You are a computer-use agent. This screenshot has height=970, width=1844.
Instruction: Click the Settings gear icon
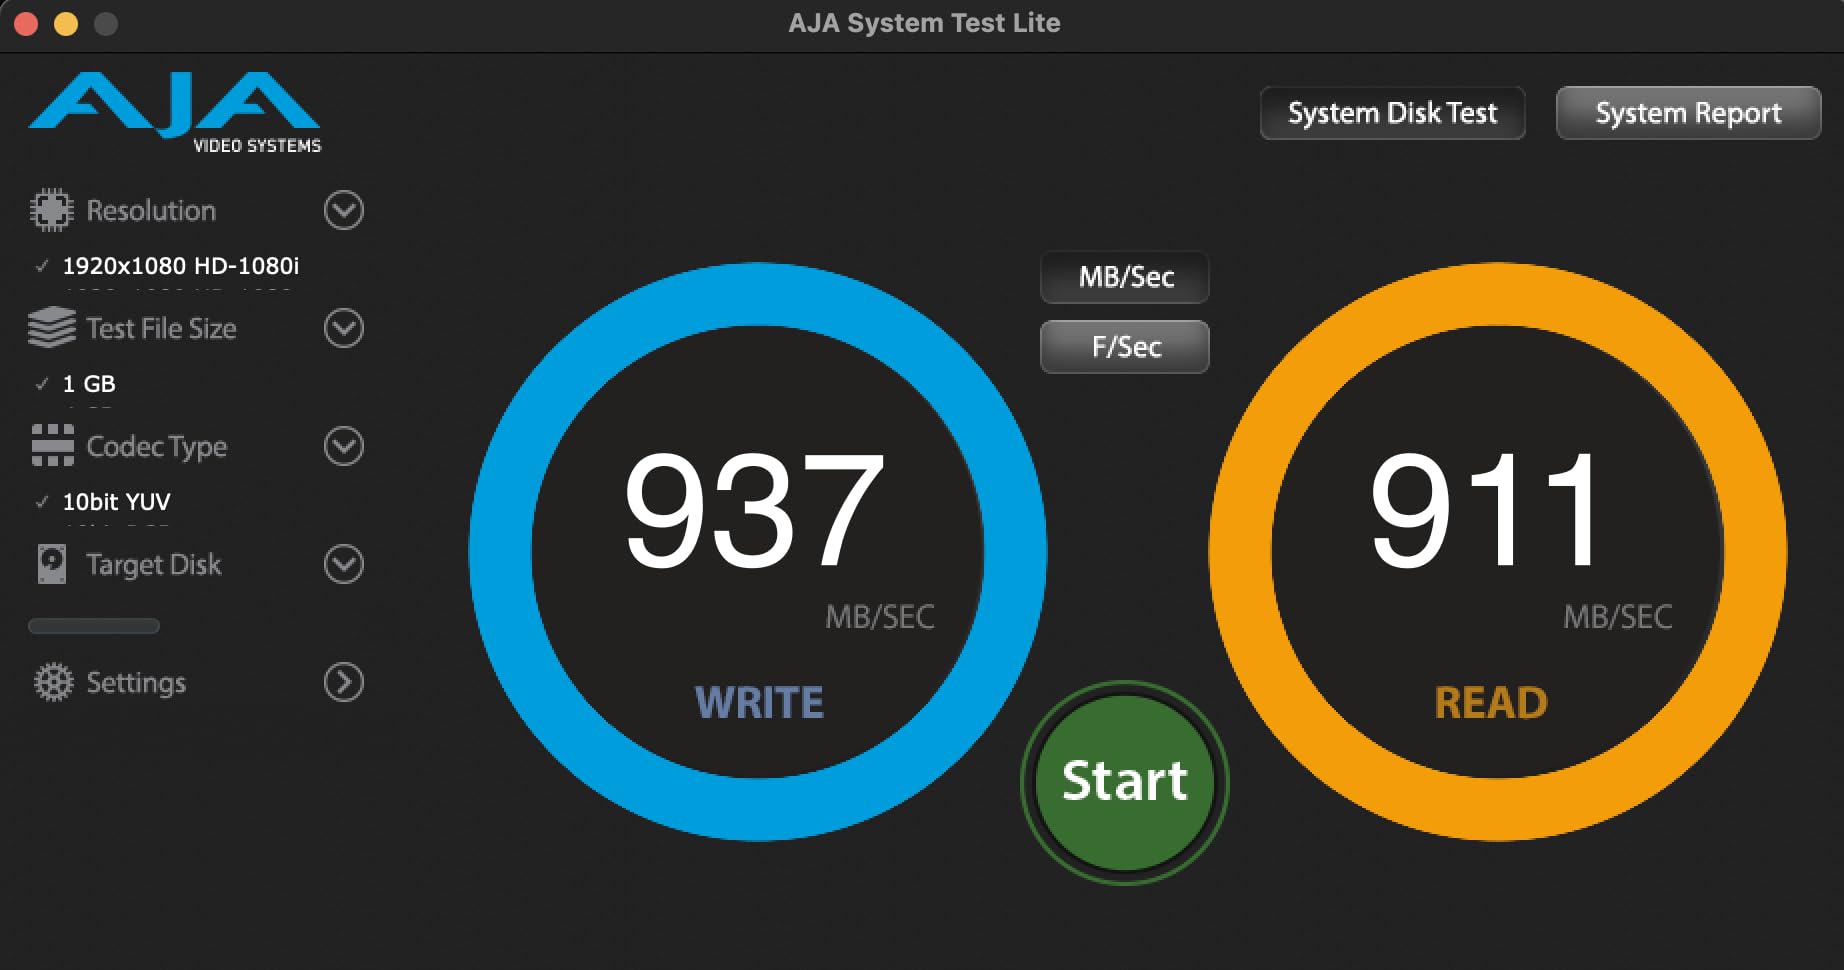[x=53, y=682]
